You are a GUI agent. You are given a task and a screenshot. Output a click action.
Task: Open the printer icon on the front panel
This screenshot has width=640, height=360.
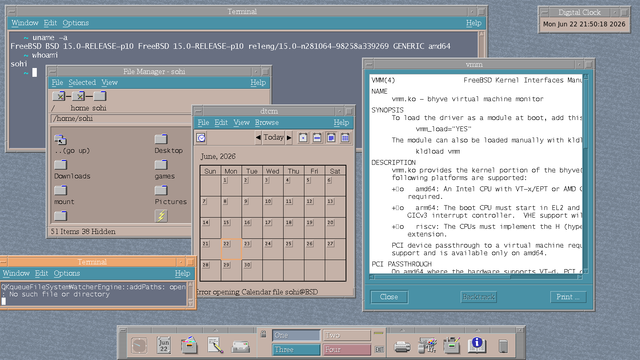(x=402, y=347)
